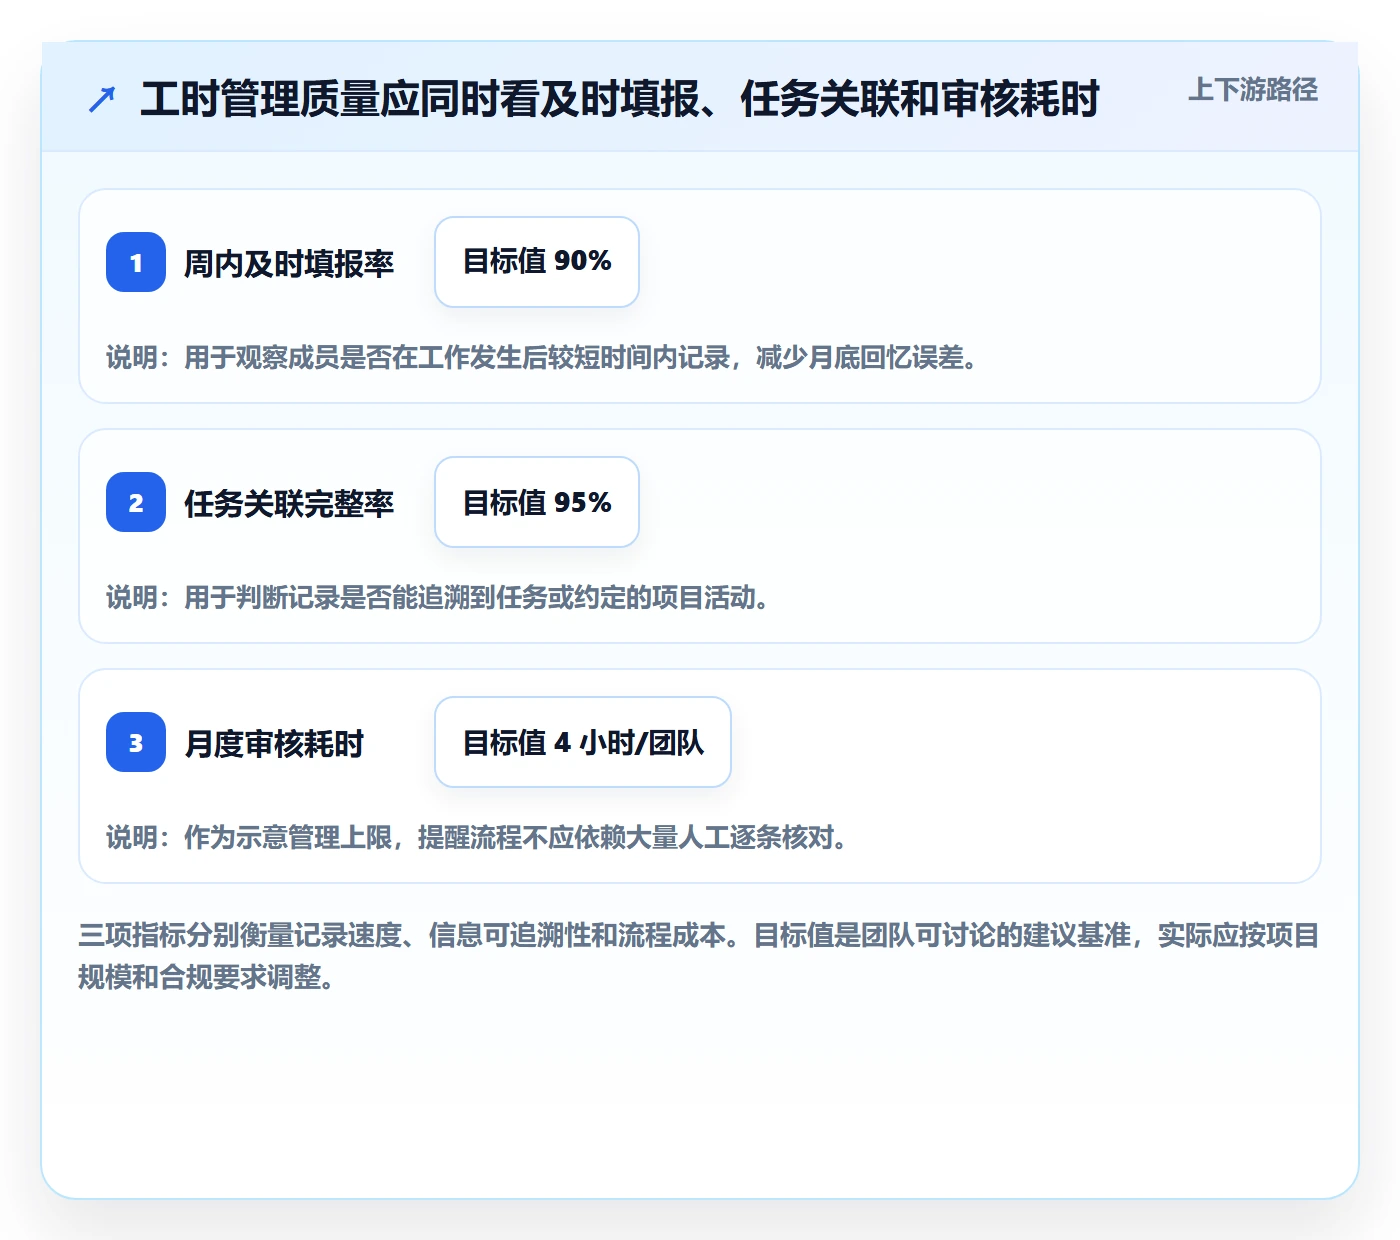Click the description mentioning 追溯到任务
The height and width of the screenshot is (1240, 1400).
[438, 598]
